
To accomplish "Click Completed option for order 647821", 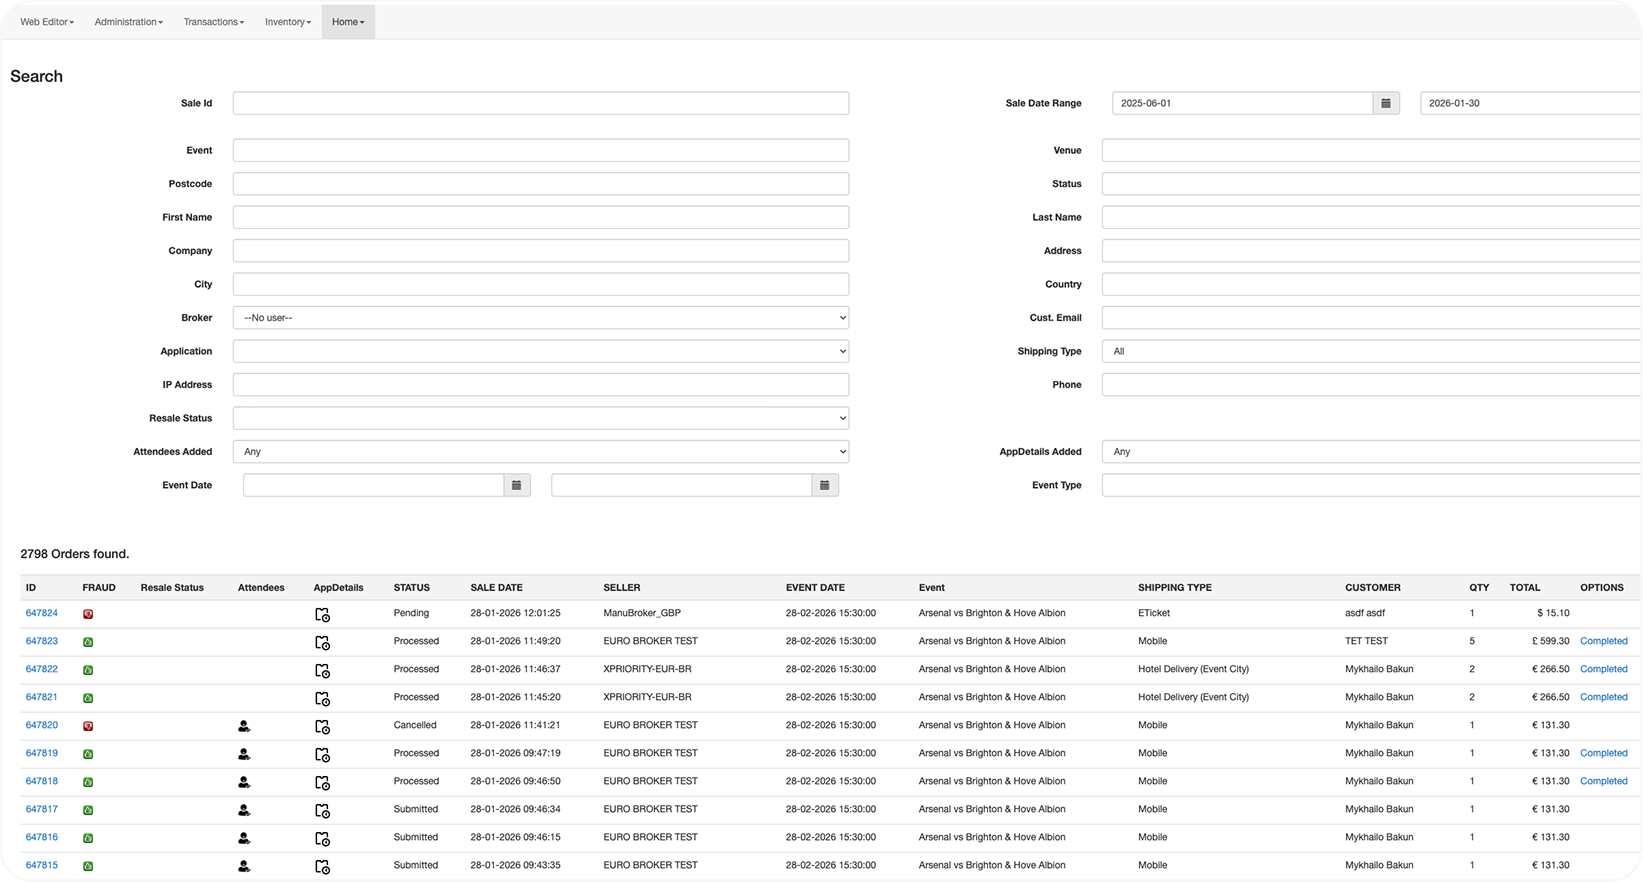I will (x=1603, y=697).
